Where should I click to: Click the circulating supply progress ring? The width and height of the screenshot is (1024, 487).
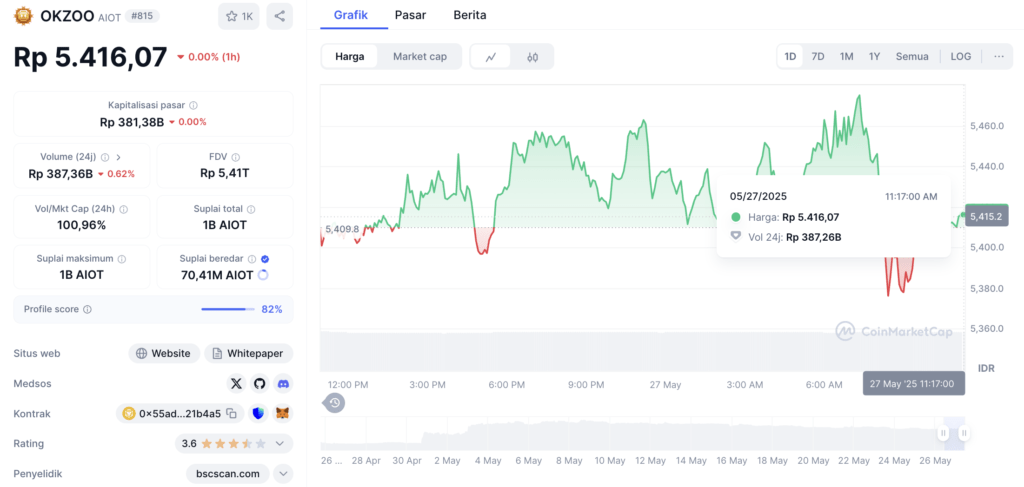[x=263, y=275]
